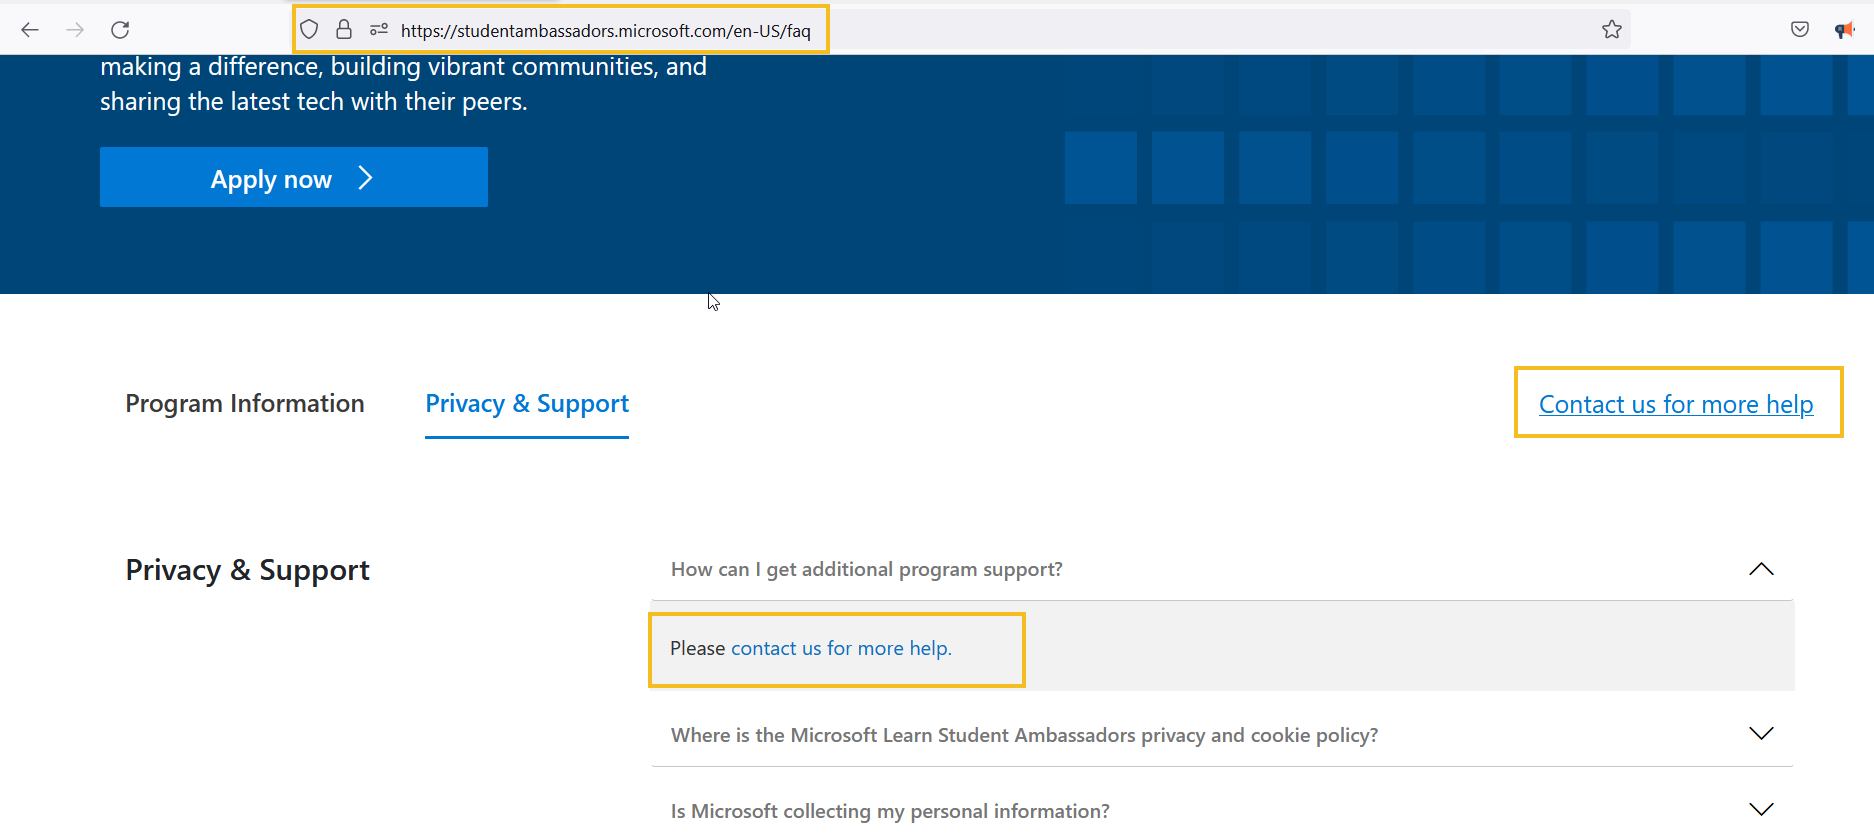Bookmark this page with the star icon
Viewport: 1874px width, 837px height.
tap(1611, 29)
